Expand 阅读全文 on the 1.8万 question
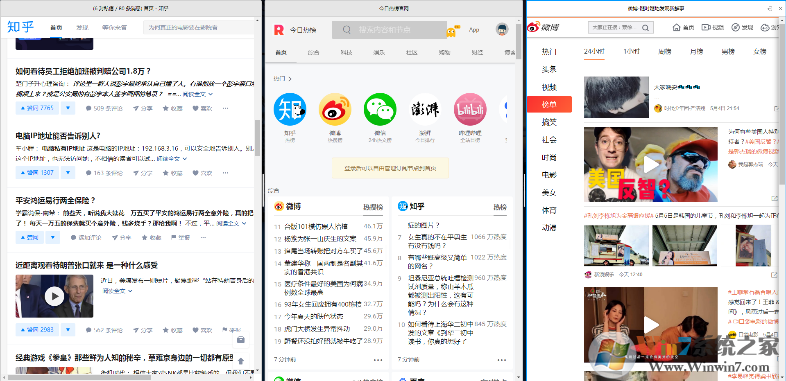 point(198,94)
